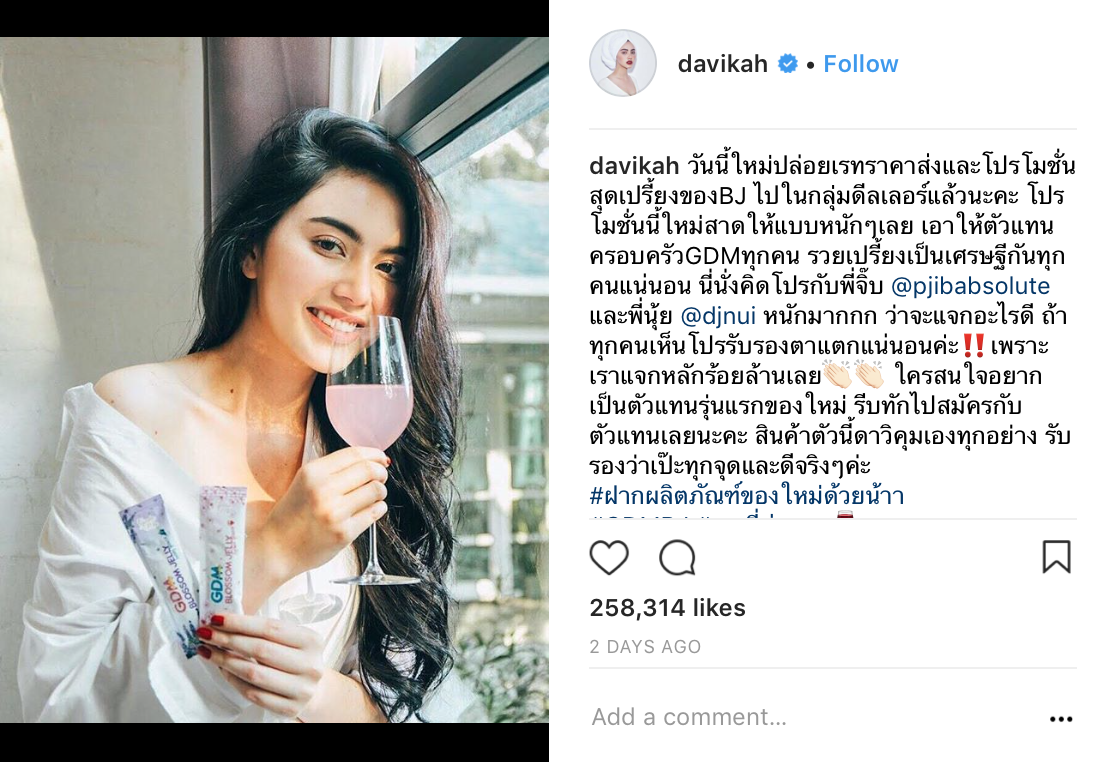1114x762 pixels.
Task: Open the 2 DAYS AGO timestamp link
Action: tap(645, 646)
